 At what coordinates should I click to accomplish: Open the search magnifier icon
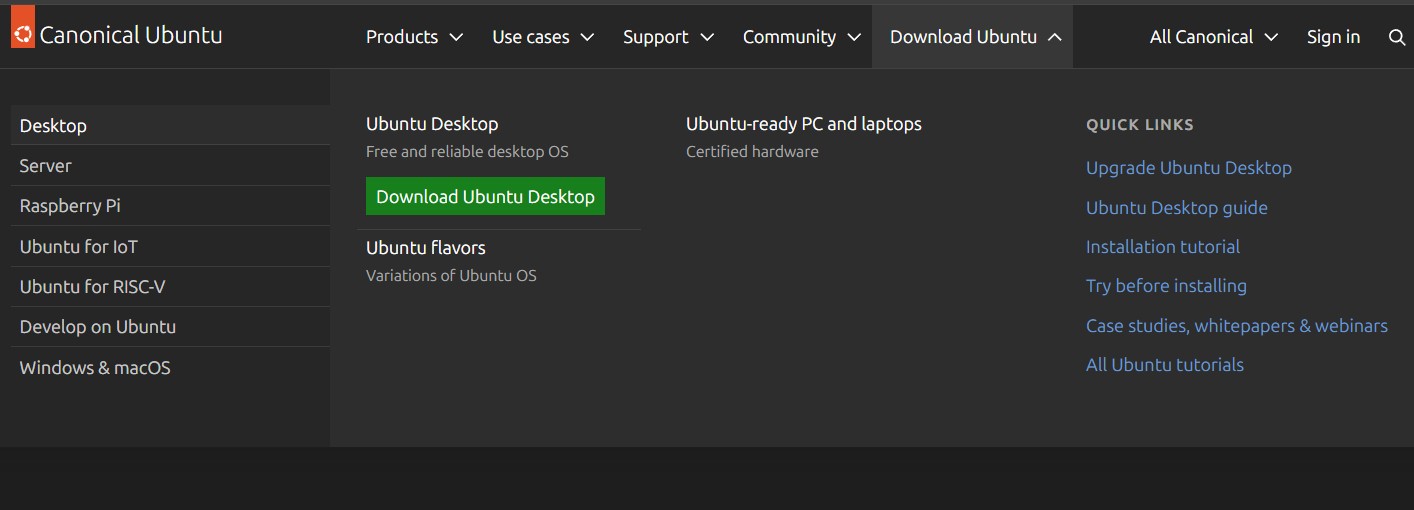[1396, 37]
